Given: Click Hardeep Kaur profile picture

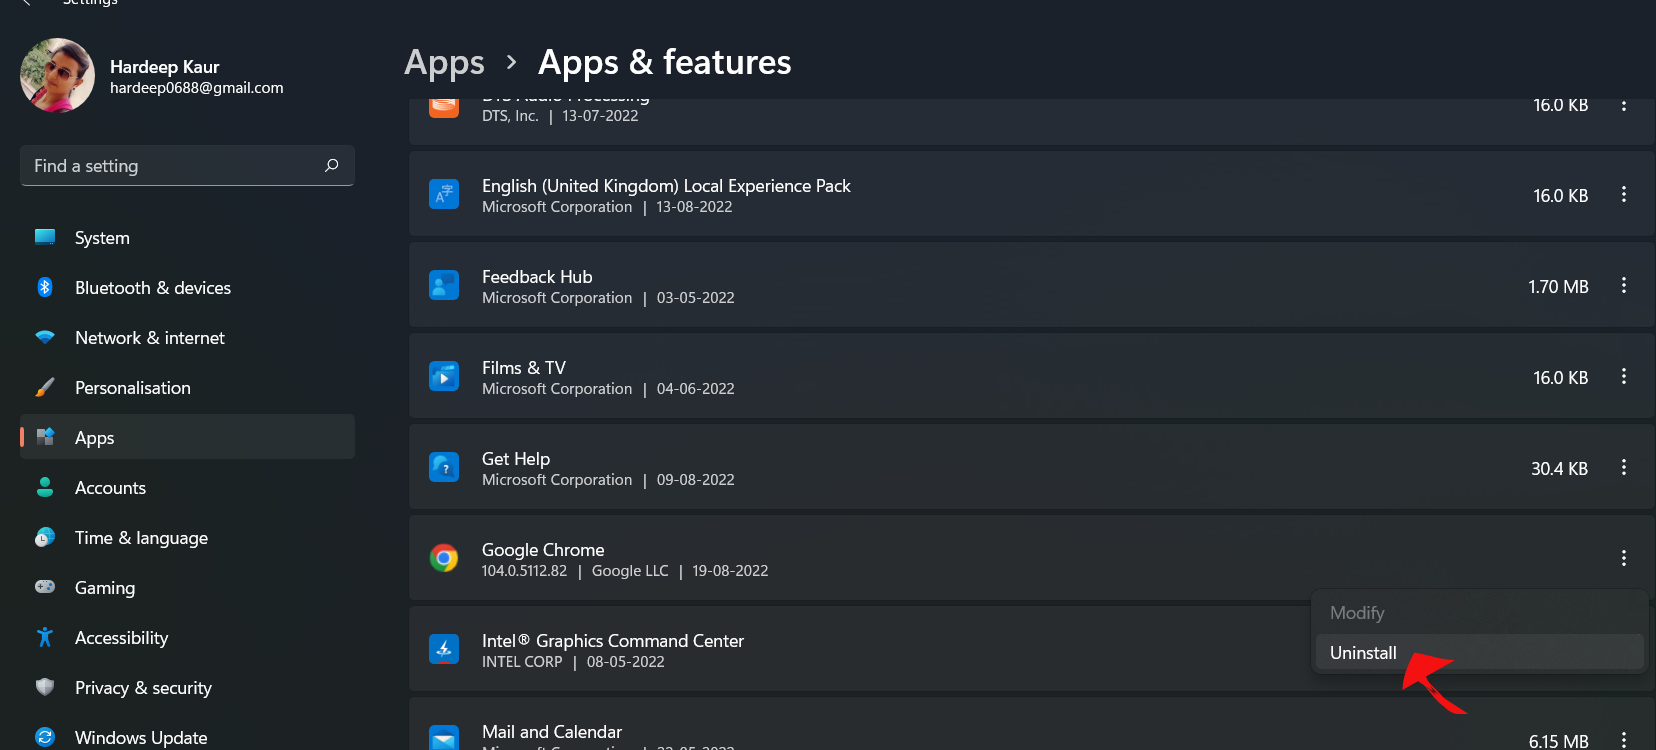Looking at the screenshot, I should pyautogui.click(x=58, y=76).
